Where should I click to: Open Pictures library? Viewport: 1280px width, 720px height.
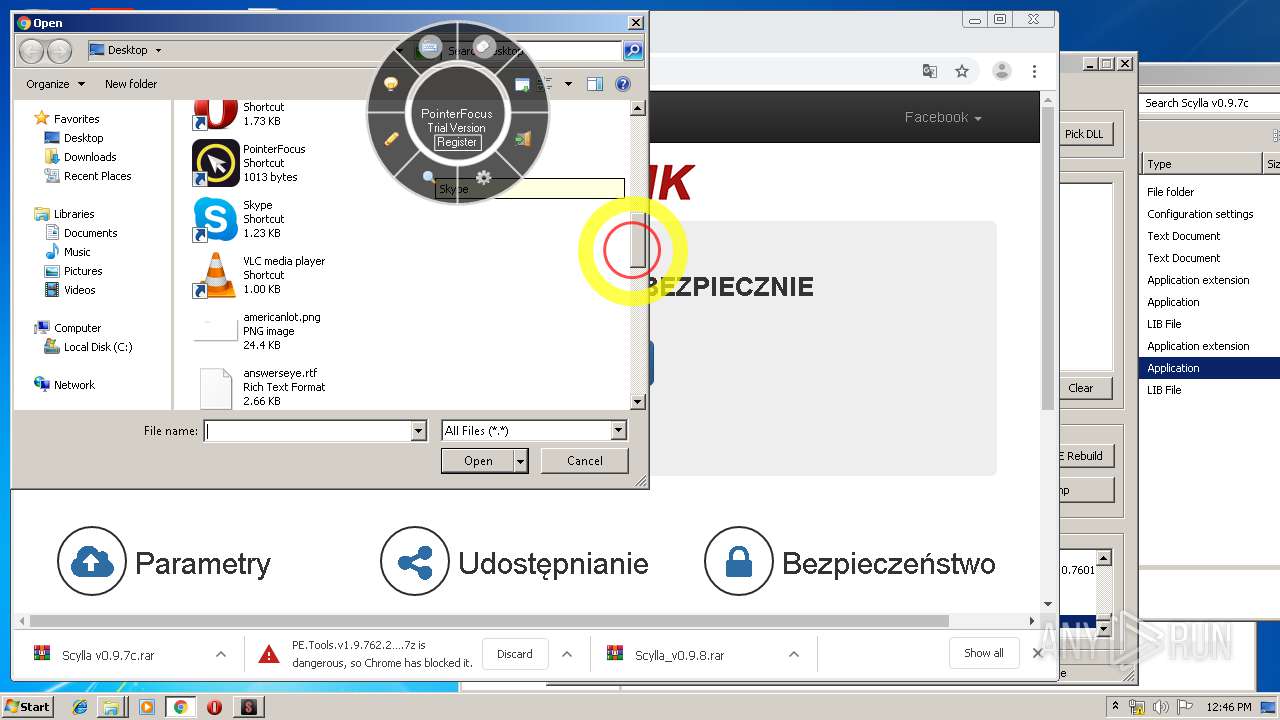[x=83, y=271]
